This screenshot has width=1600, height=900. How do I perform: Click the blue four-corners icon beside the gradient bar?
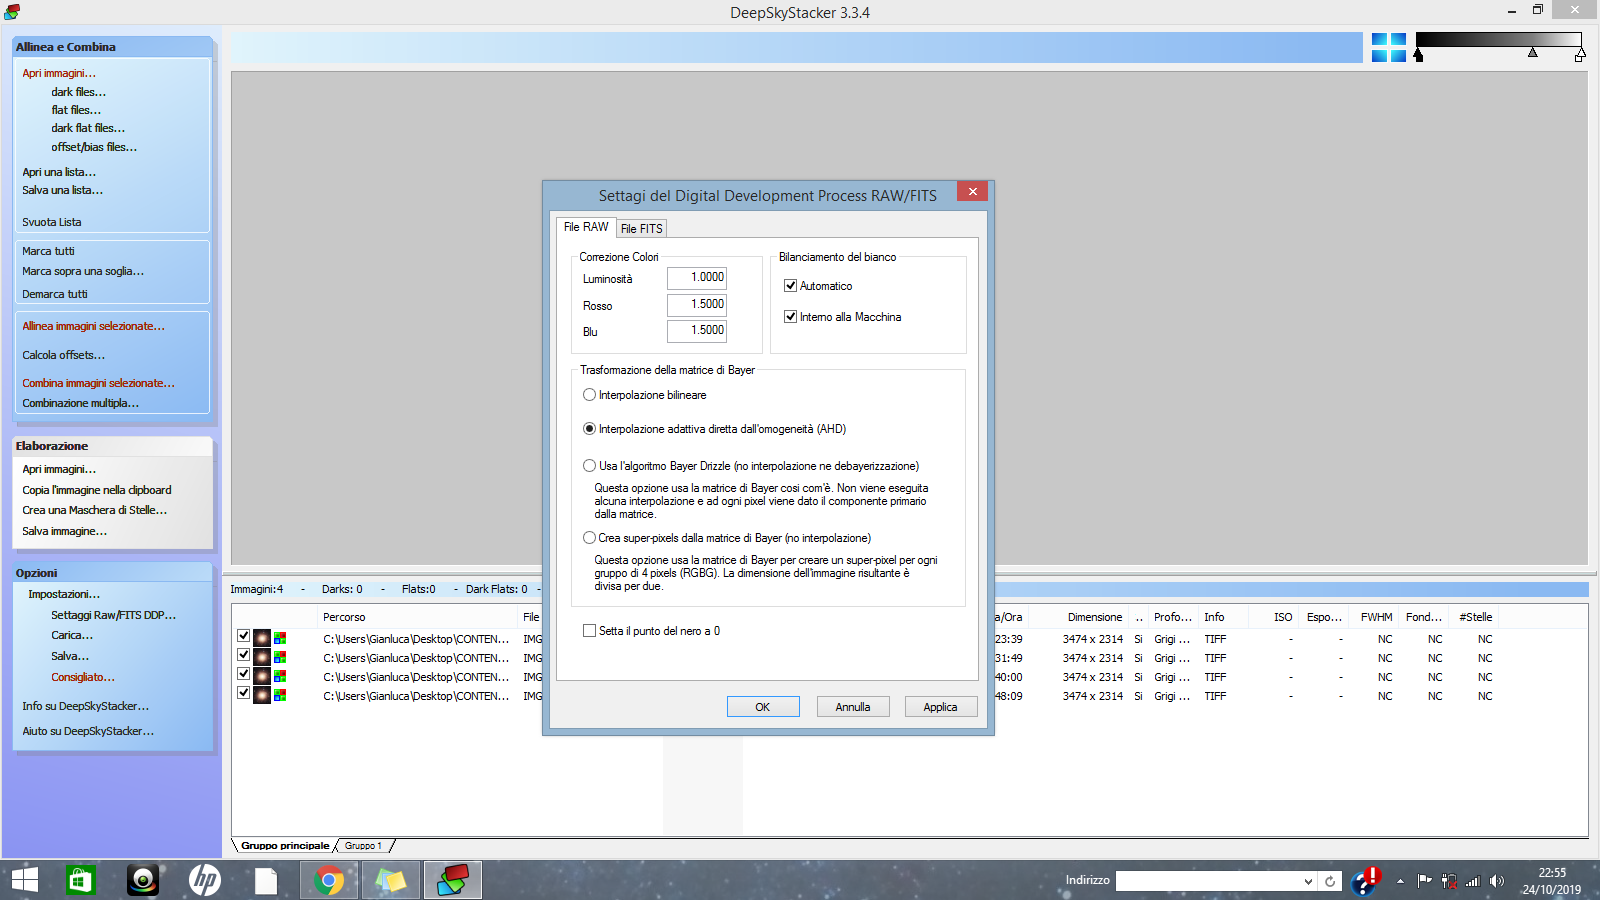point(1388,47)
